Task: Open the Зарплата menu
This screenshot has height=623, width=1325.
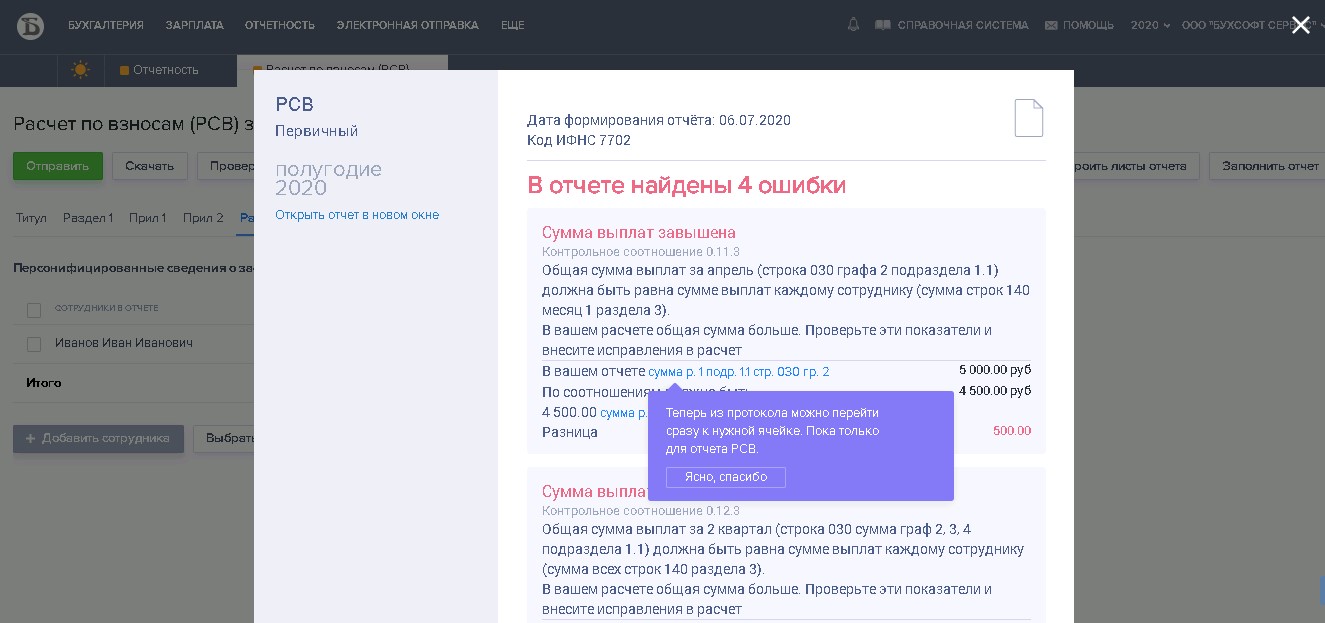Action: pyautogui.click(x=194, y=25)
